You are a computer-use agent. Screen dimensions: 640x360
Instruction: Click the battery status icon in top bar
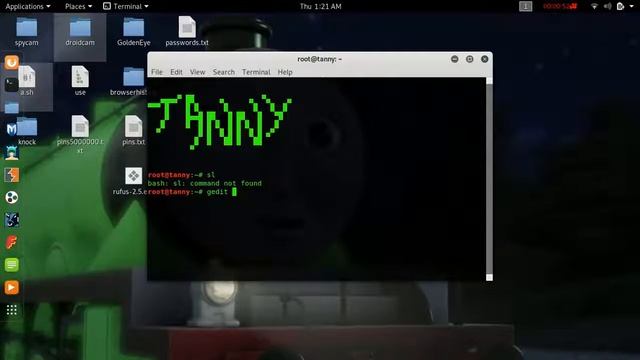coord(620,6)
